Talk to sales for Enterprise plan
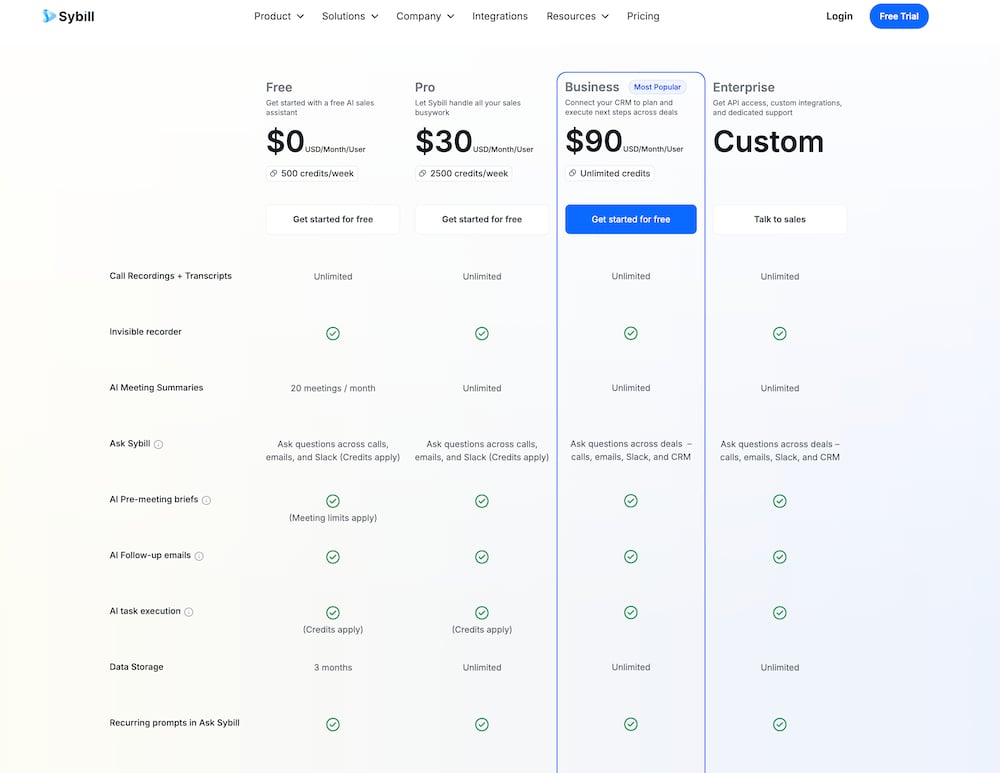 tap(779, 219)
